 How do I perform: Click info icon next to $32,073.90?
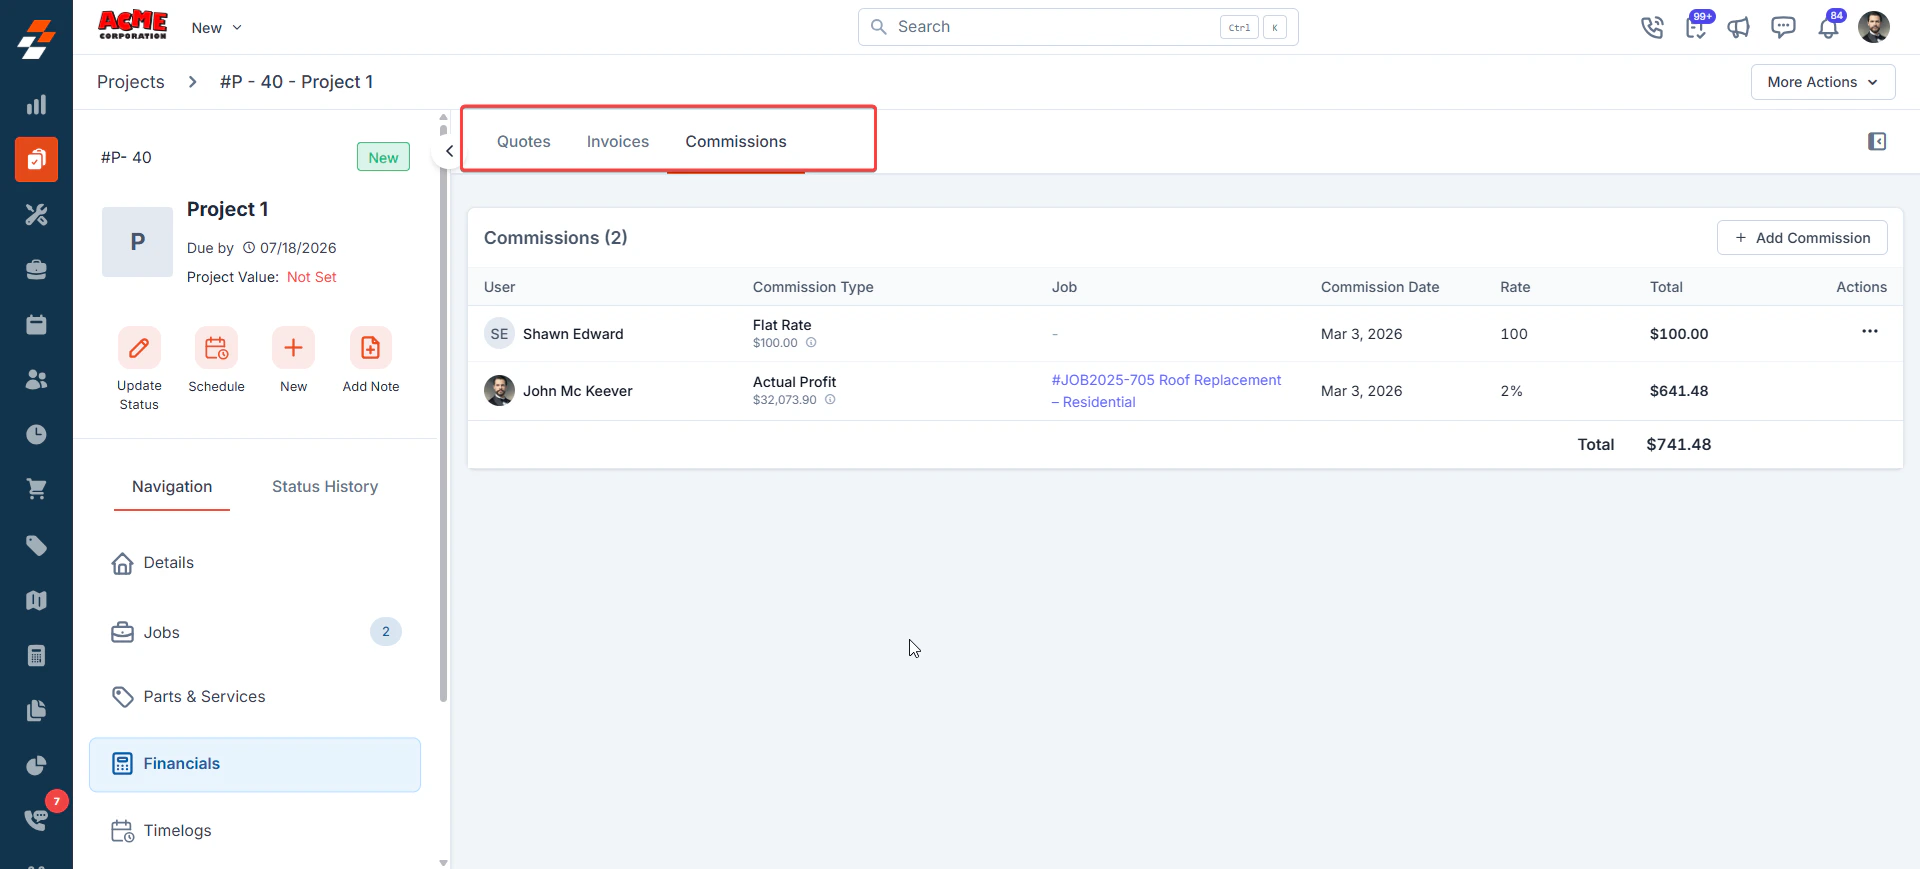[830, 399]
